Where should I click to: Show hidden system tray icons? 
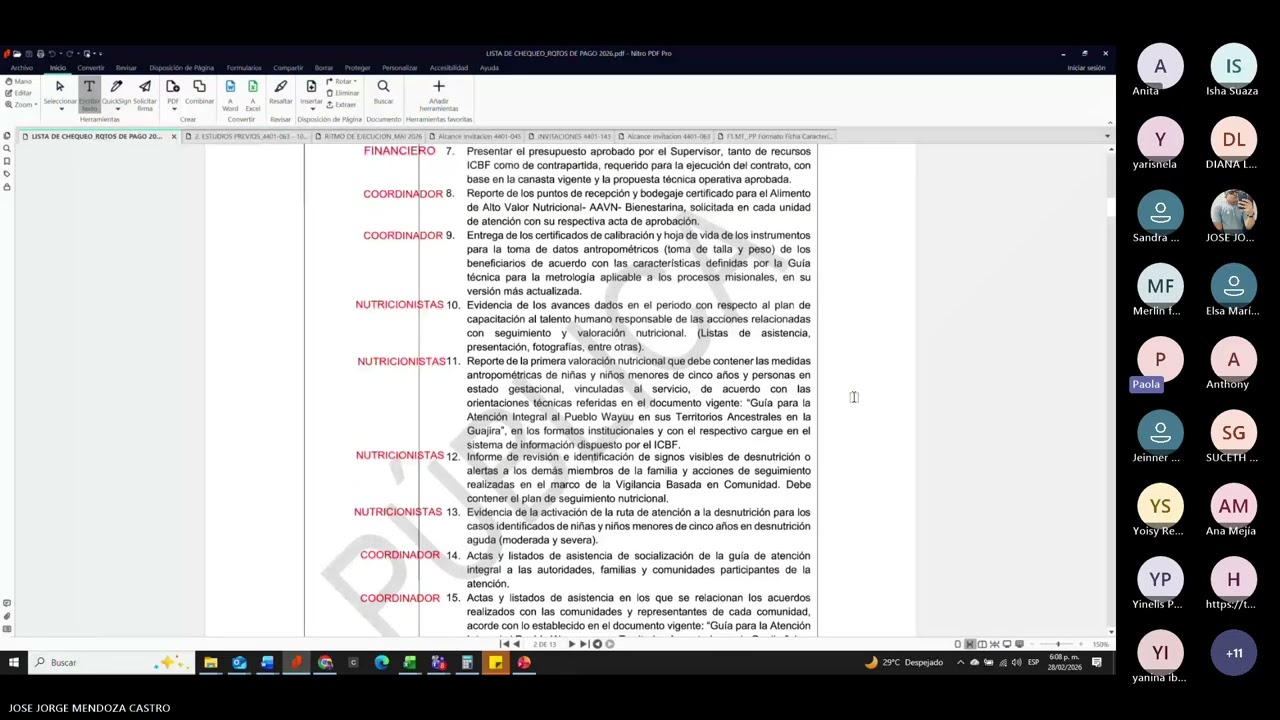click(x=960, y=662)
